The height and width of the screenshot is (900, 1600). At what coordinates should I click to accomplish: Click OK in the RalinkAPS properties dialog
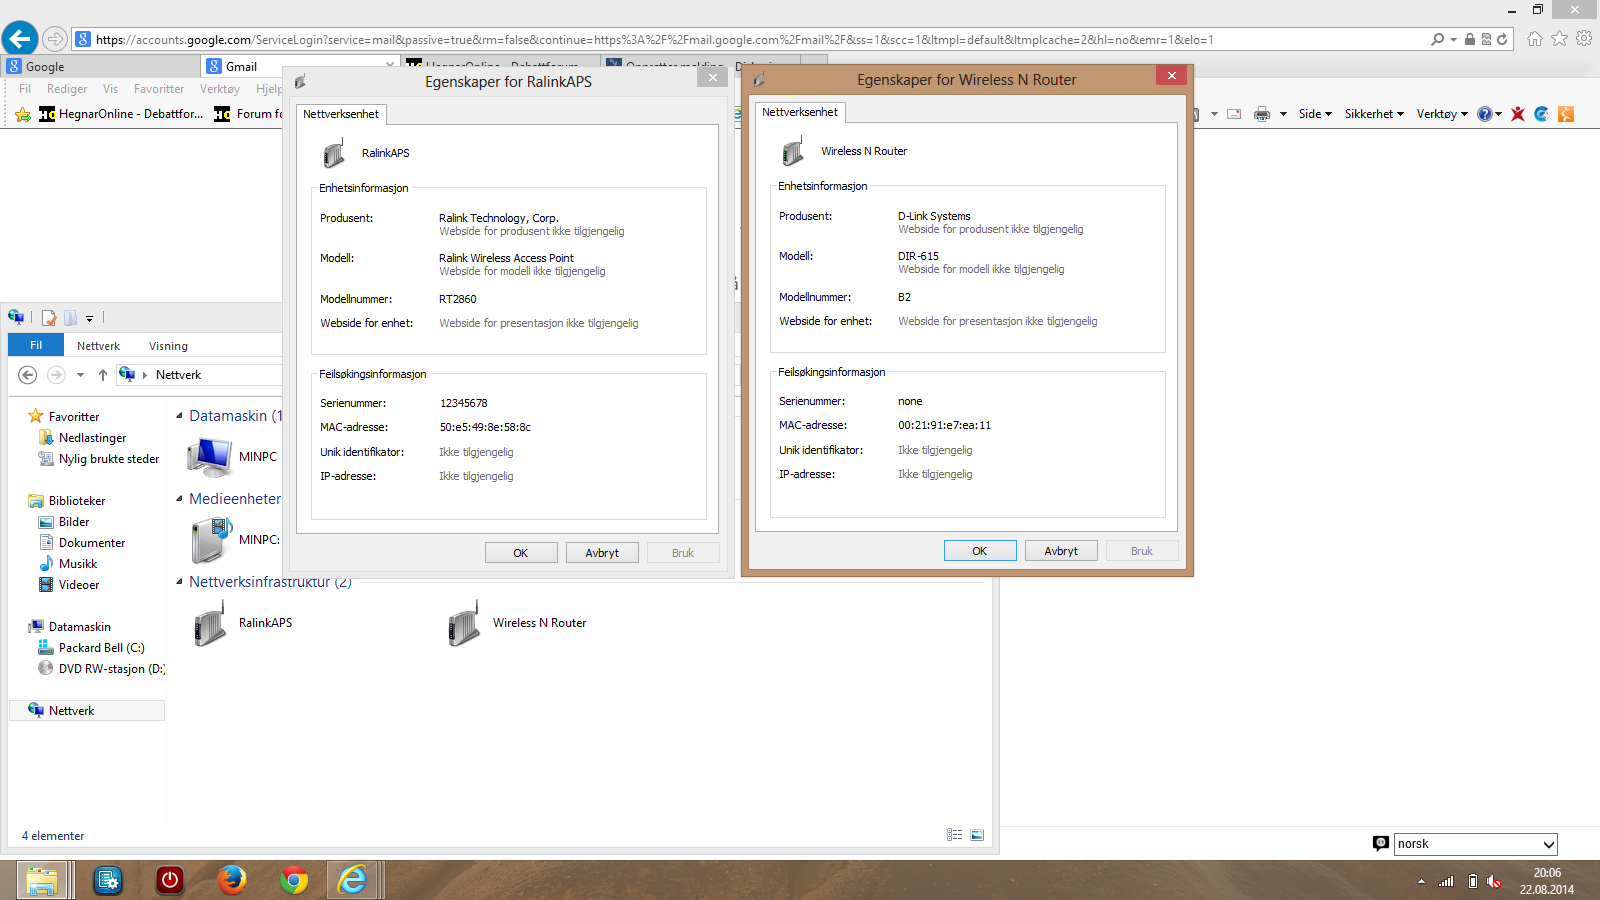coord(521,553)
